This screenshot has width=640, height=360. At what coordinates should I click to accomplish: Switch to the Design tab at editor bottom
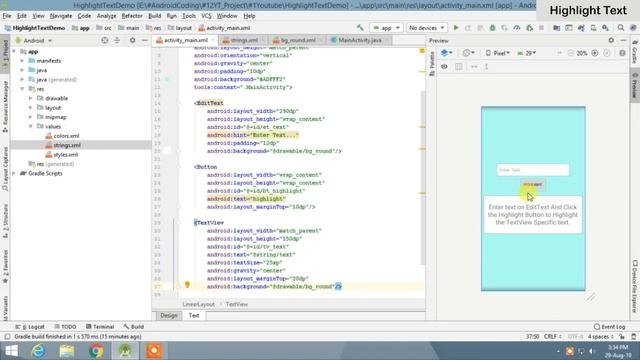point(169,316)
